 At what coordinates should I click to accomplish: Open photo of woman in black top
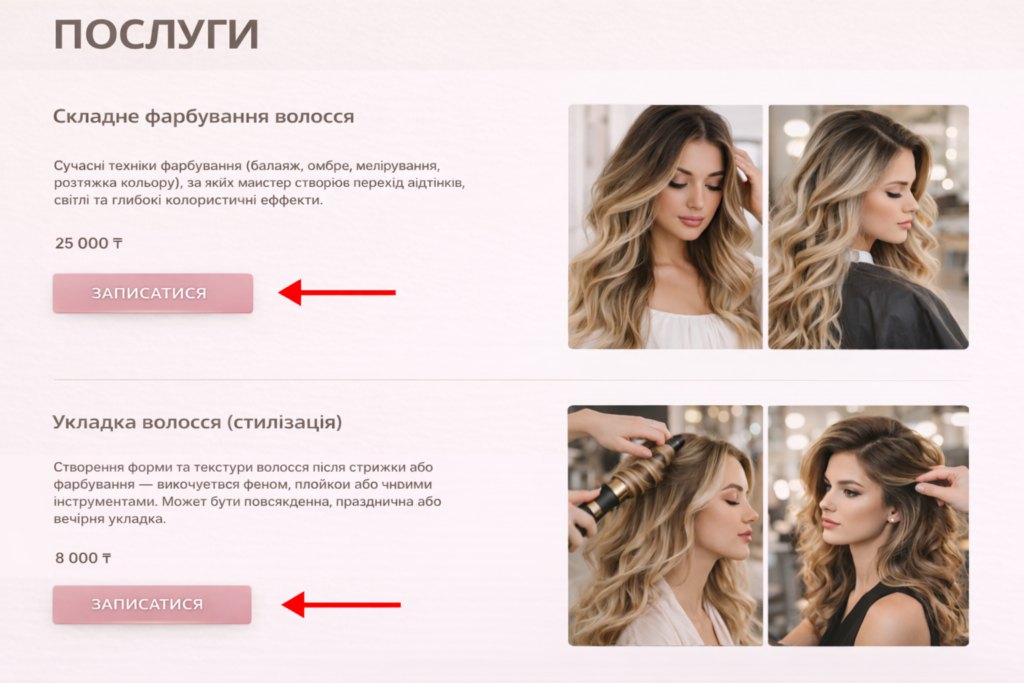click(868, 526)
